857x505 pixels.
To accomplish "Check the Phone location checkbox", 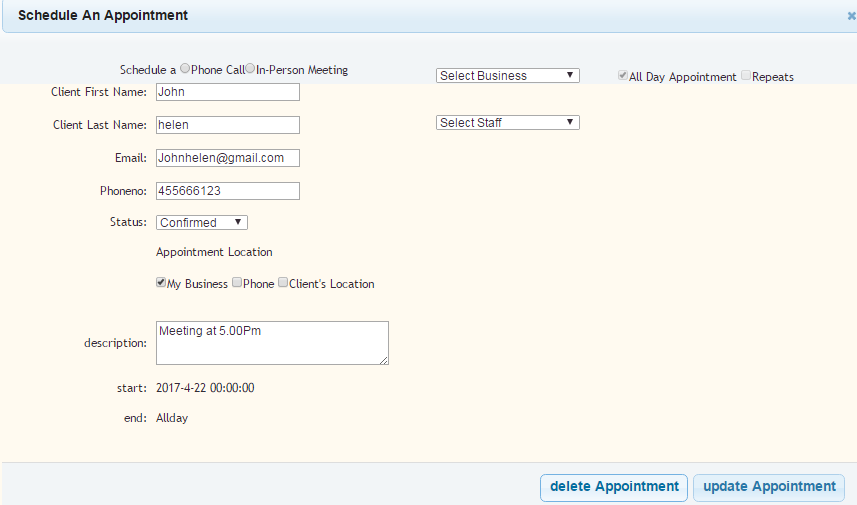I will [x=237, y=282].
